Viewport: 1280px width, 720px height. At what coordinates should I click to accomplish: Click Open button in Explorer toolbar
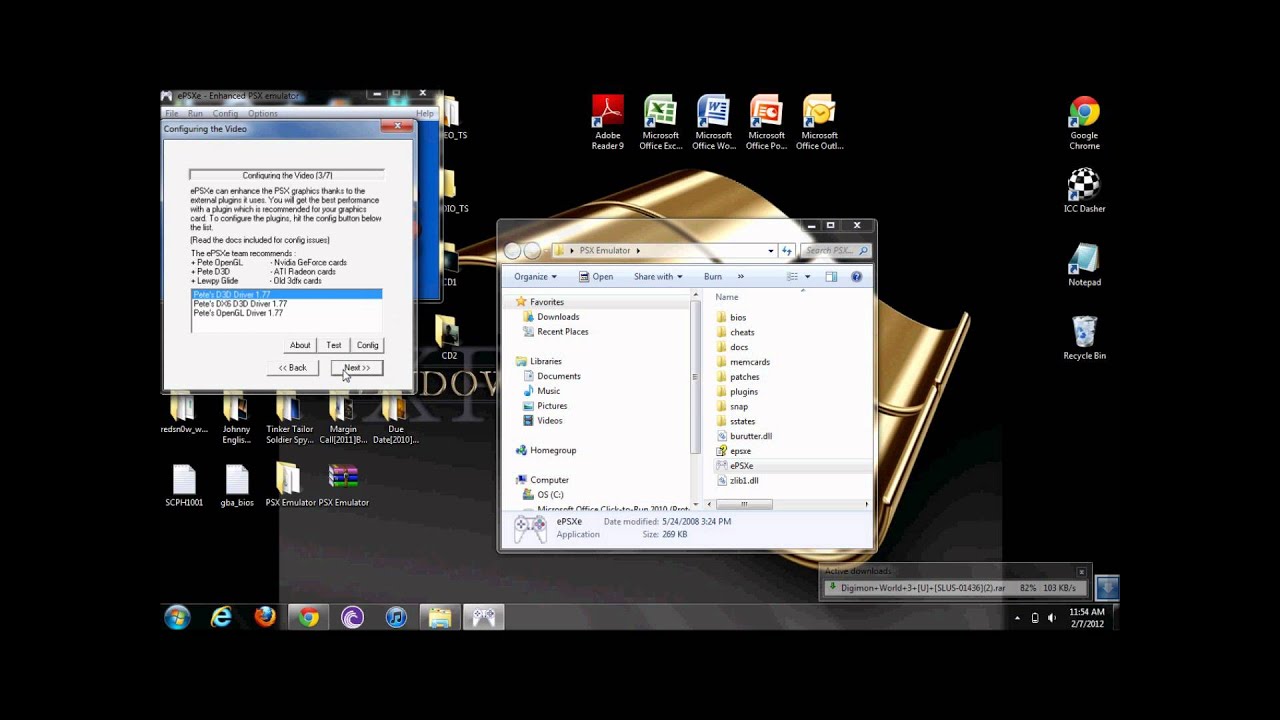pyautogui.click(x=595, y=277)
